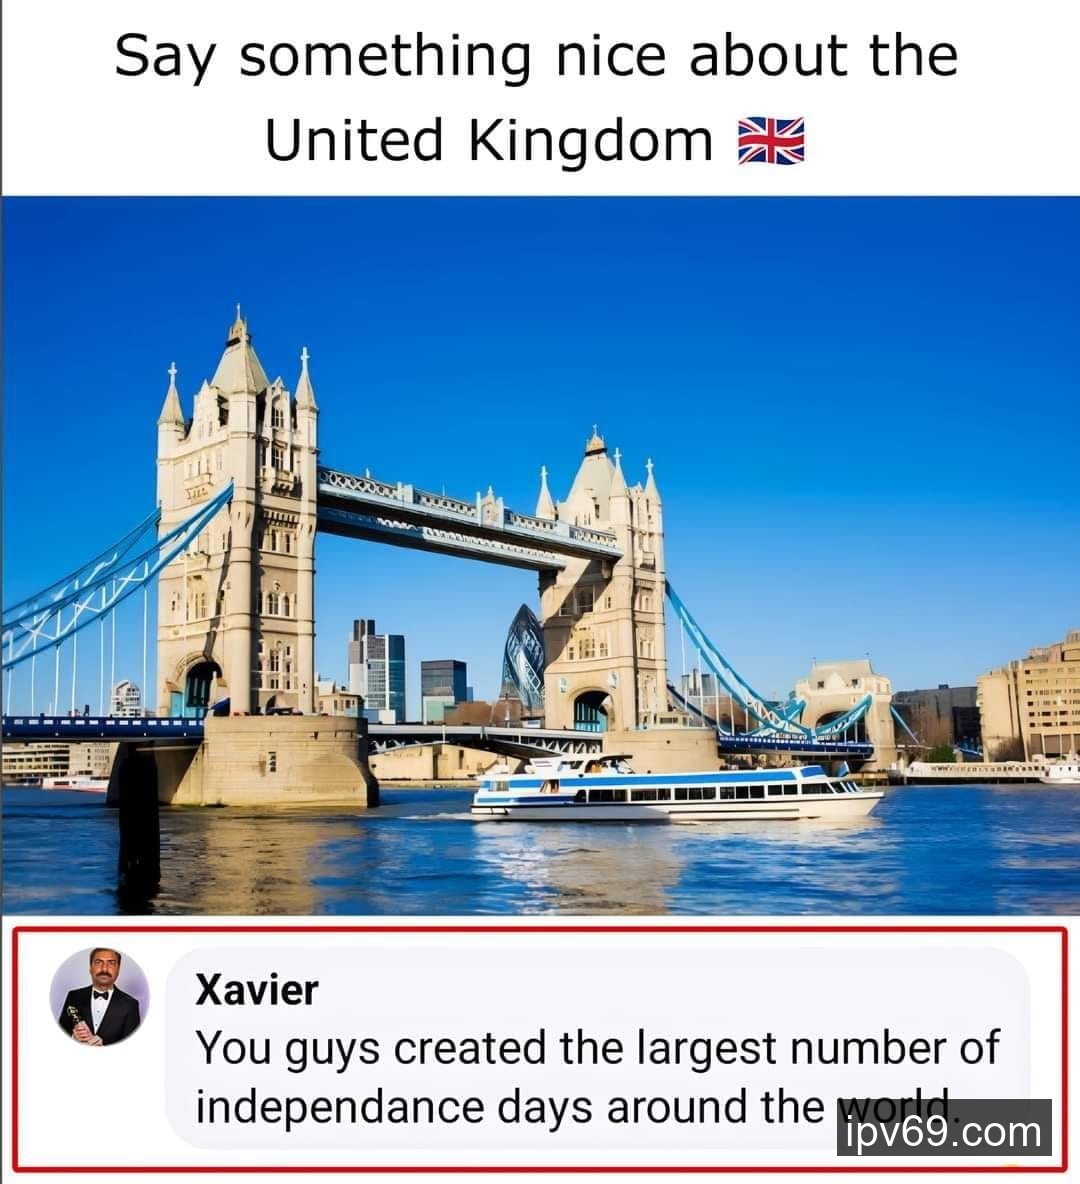Click the left tower of Tower Bridge
The height and width of the screenshot is (1184, 1080).
[x=237, y=521]
